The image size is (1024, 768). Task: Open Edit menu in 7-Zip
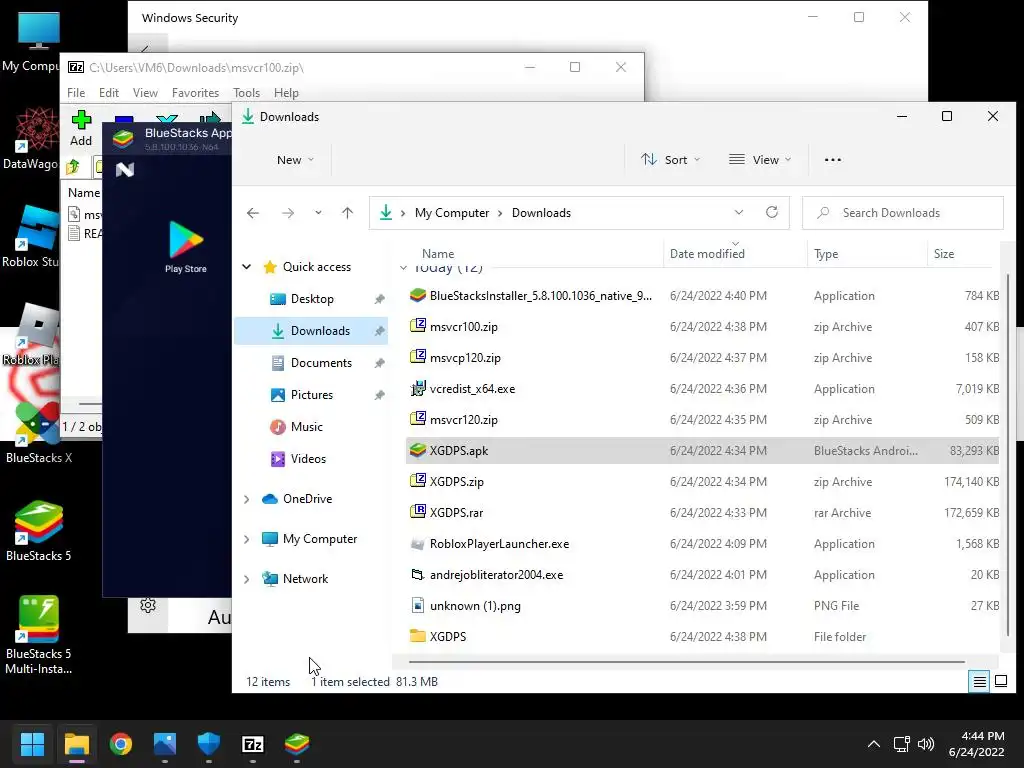click(x=108, y=93)
